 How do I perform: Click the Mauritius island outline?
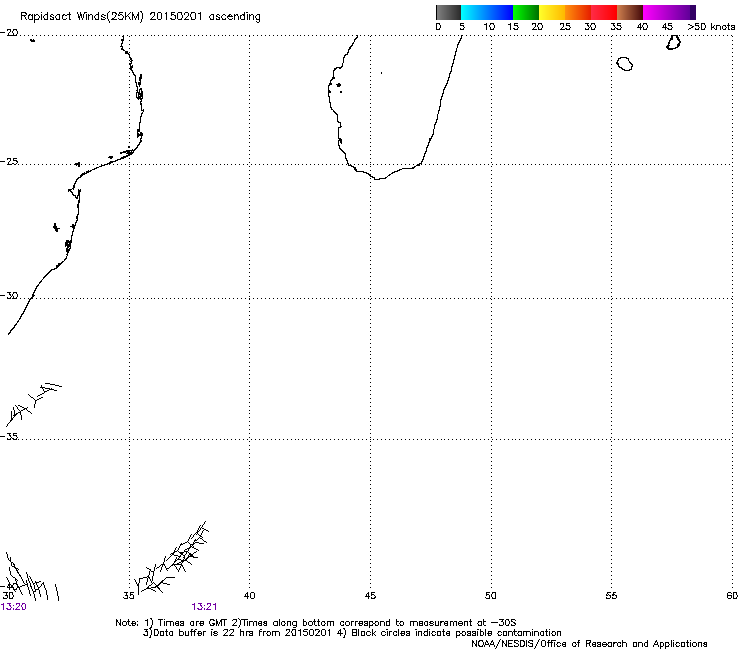(x=673, y=42)
